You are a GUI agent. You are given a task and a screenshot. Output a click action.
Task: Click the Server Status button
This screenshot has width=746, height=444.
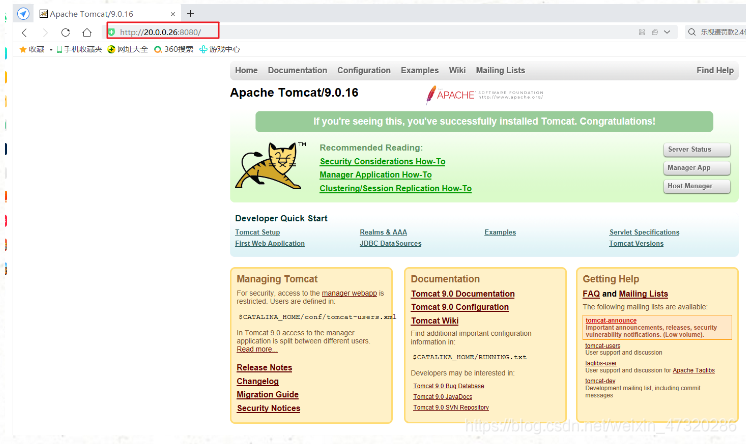pos(697,149)
